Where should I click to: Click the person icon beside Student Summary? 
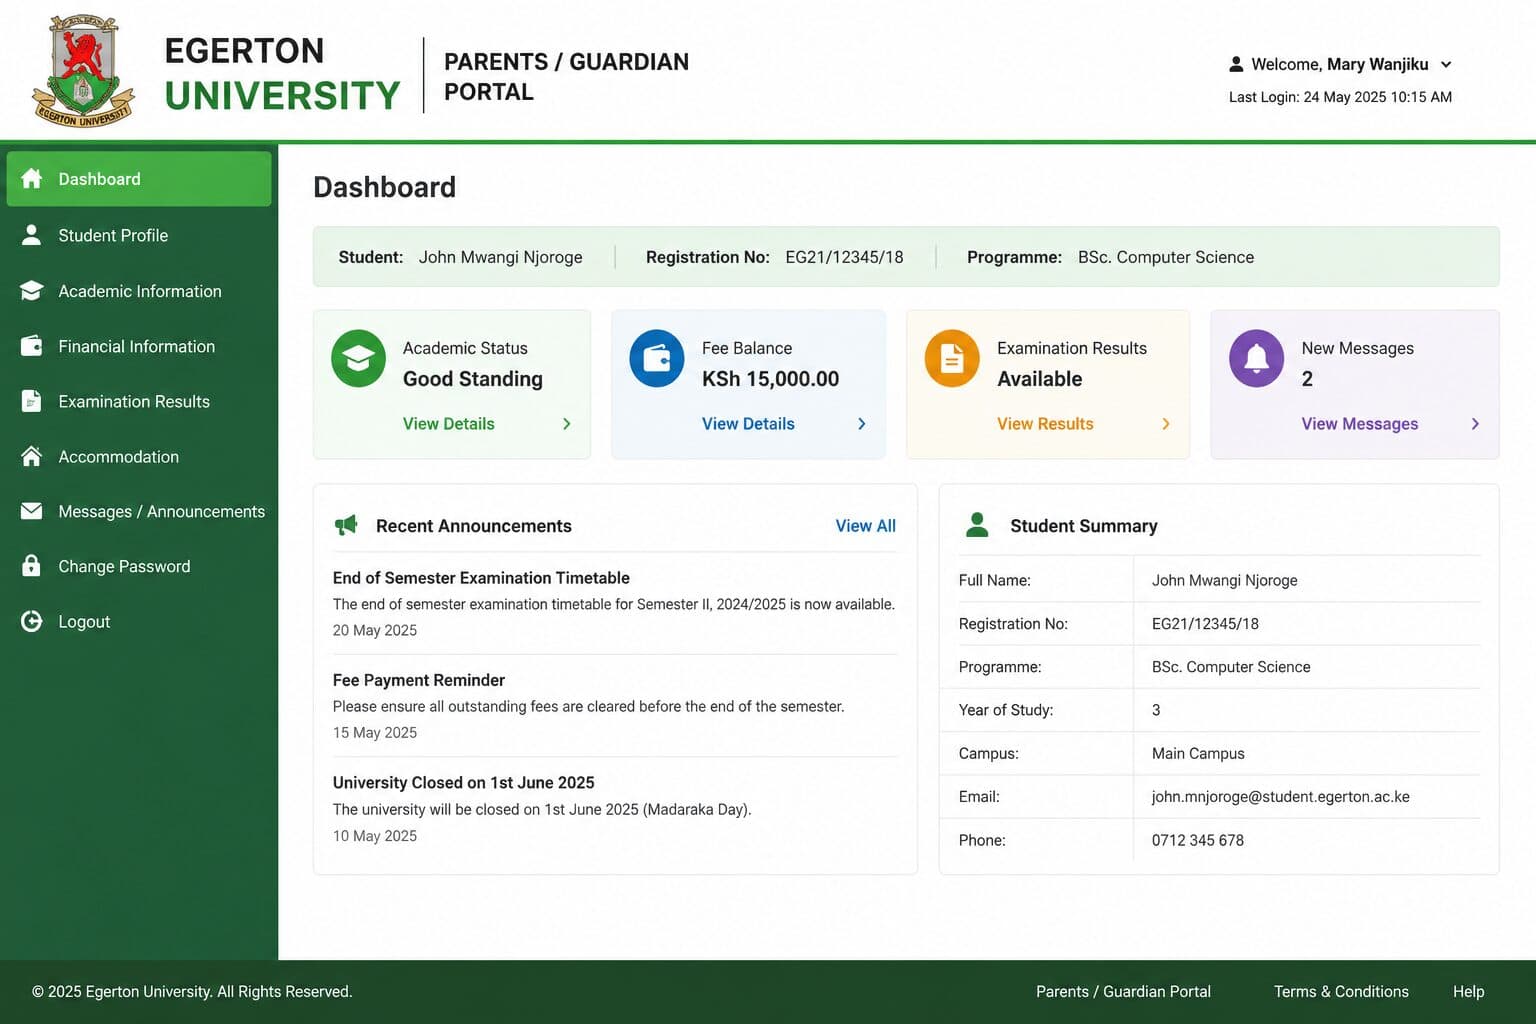[977, 525]
